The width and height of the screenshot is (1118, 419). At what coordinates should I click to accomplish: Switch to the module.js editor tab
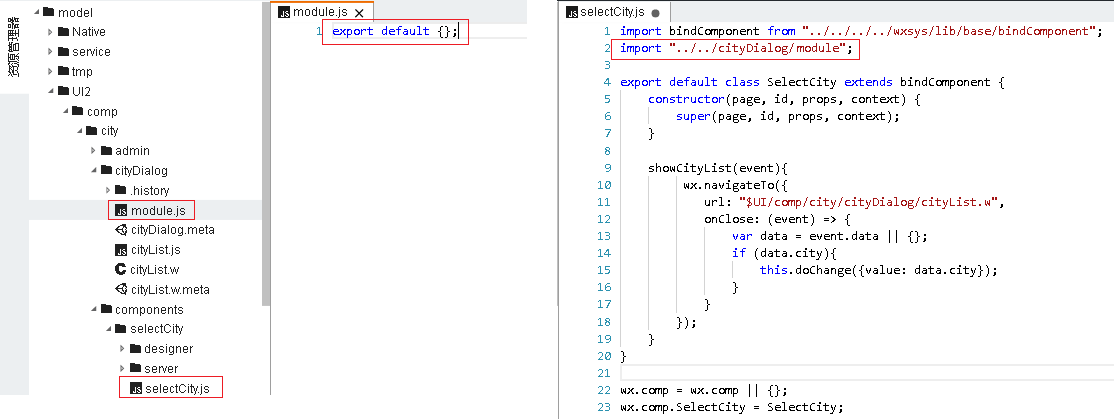[x=313, y=12]
